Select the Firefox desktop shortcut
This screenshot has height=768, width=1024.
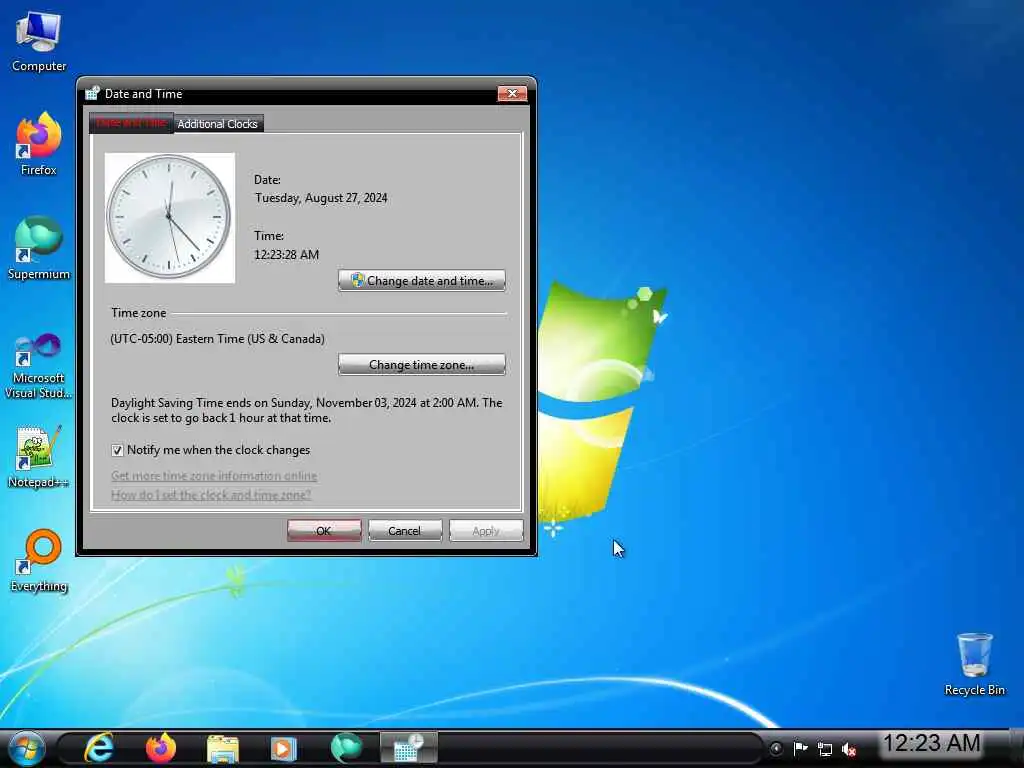pos(39,144)
